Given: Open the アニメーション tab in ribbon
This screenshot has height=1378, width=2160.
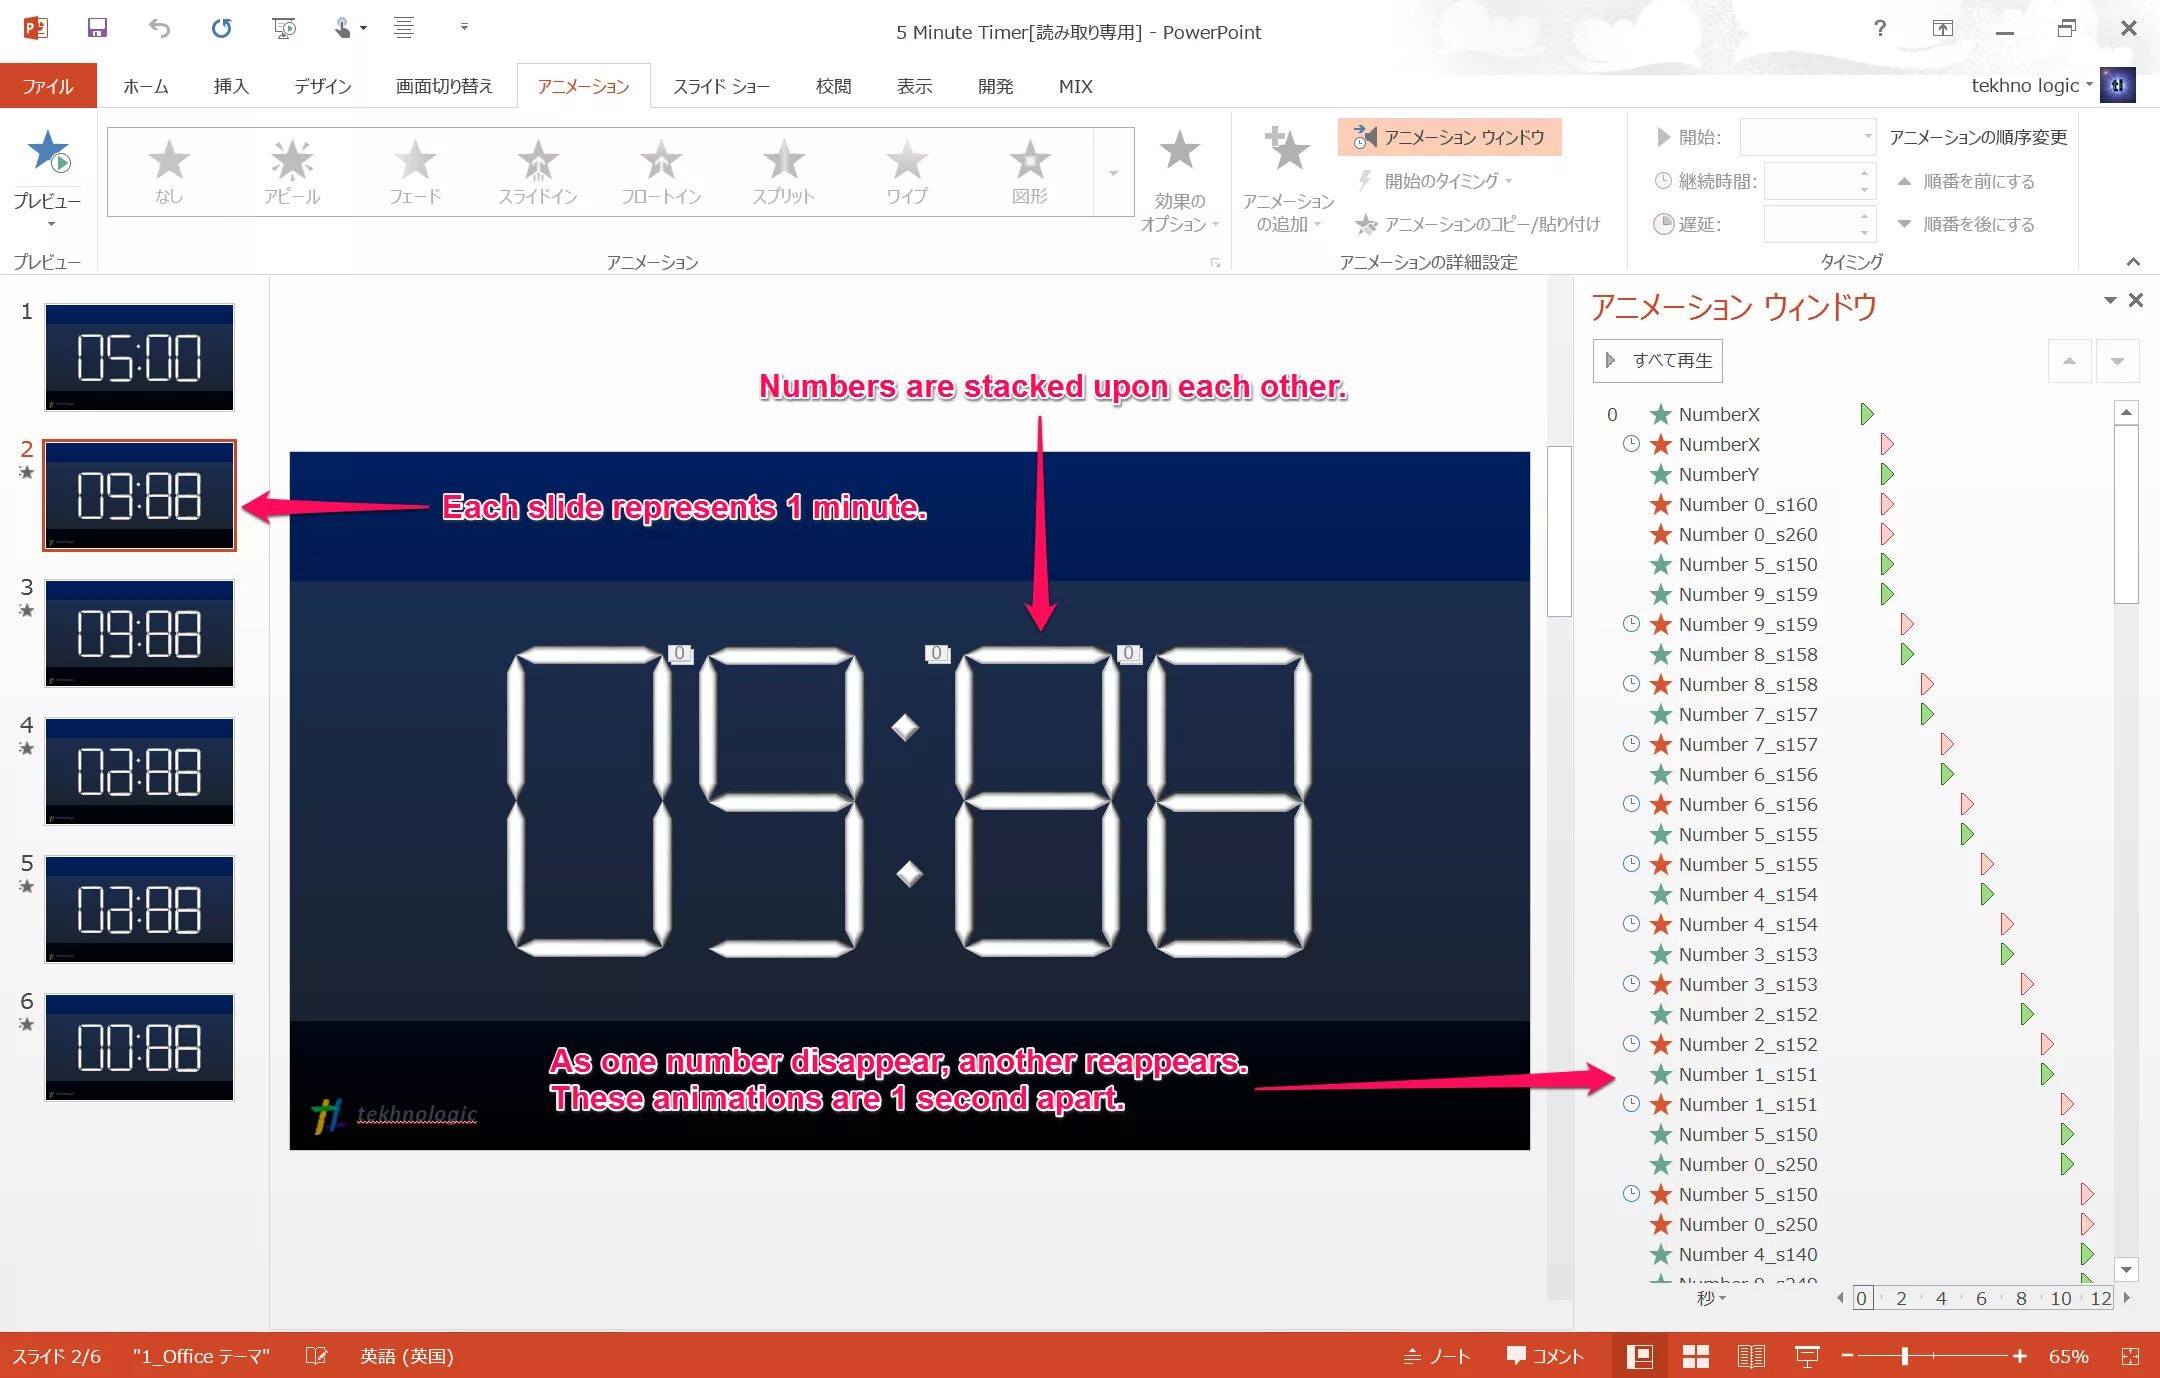Looking at the screenshot, I should click(x=583, y=85).
